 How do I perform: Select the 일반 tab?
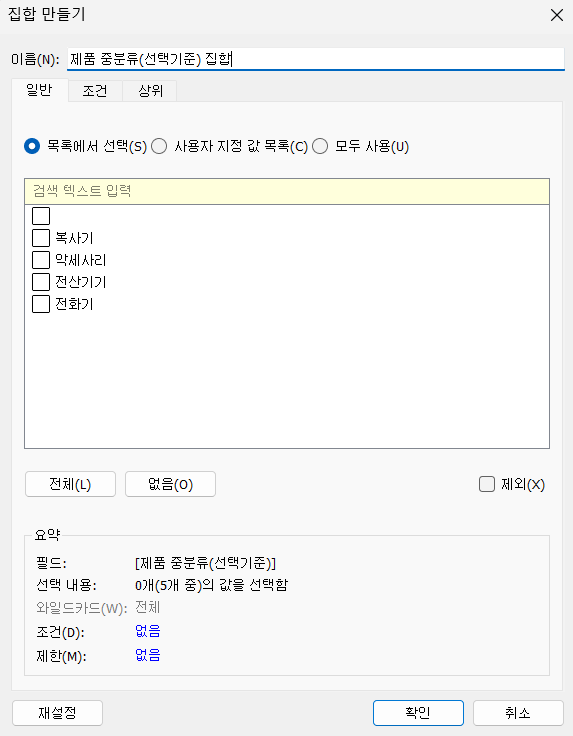39,90
